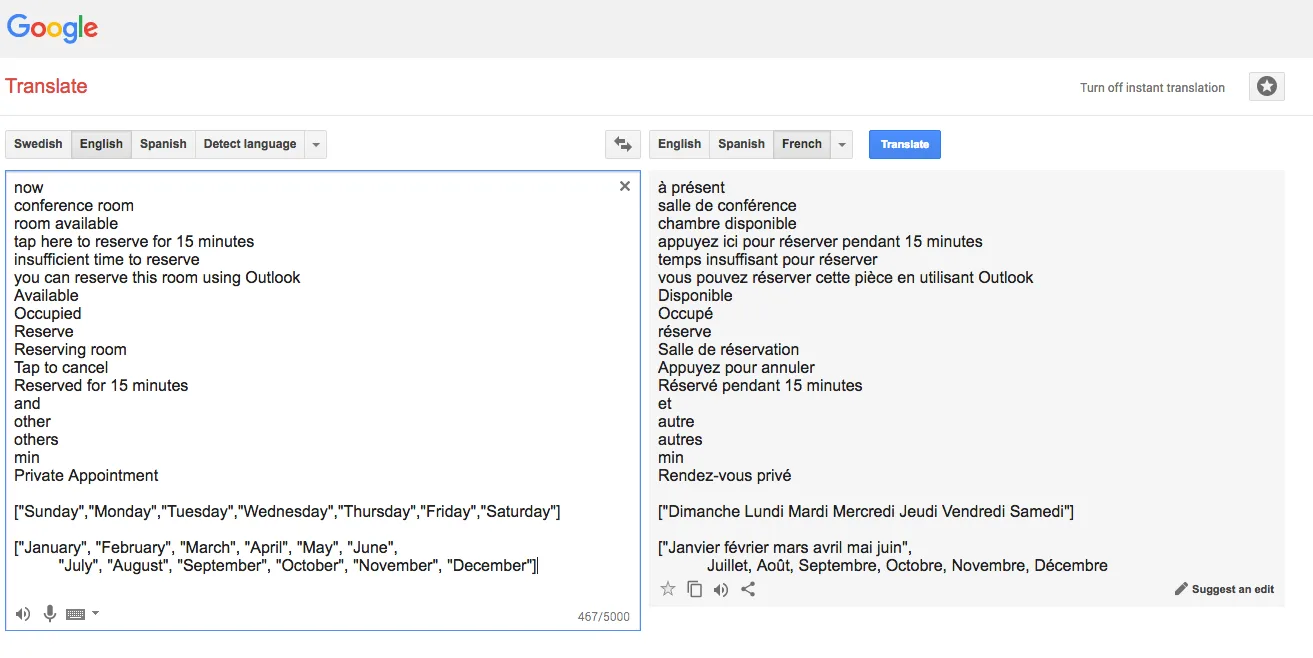Clear the source text with X
1313x658 pixels.
click(x=625, y=186)
